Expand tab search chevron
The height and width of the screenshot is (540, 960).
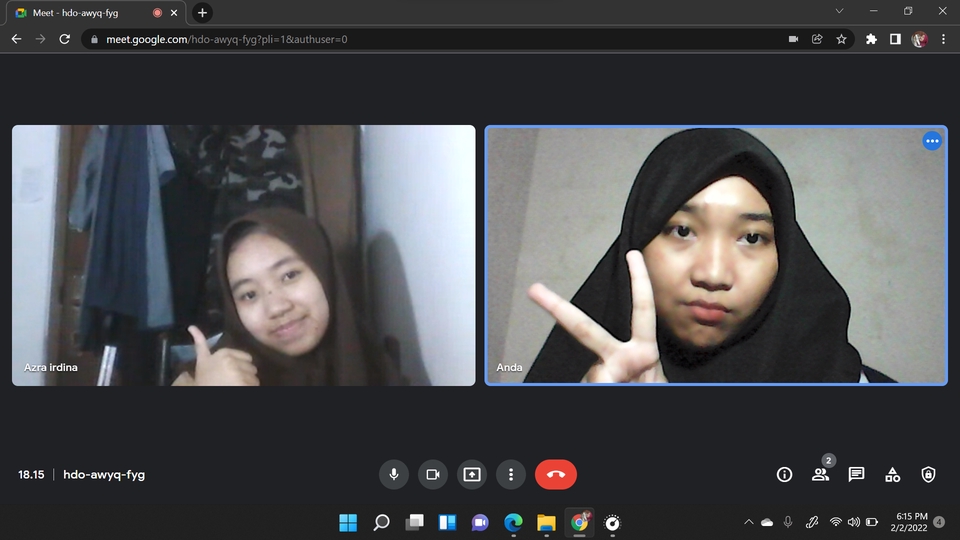click(x=839, y=11)
